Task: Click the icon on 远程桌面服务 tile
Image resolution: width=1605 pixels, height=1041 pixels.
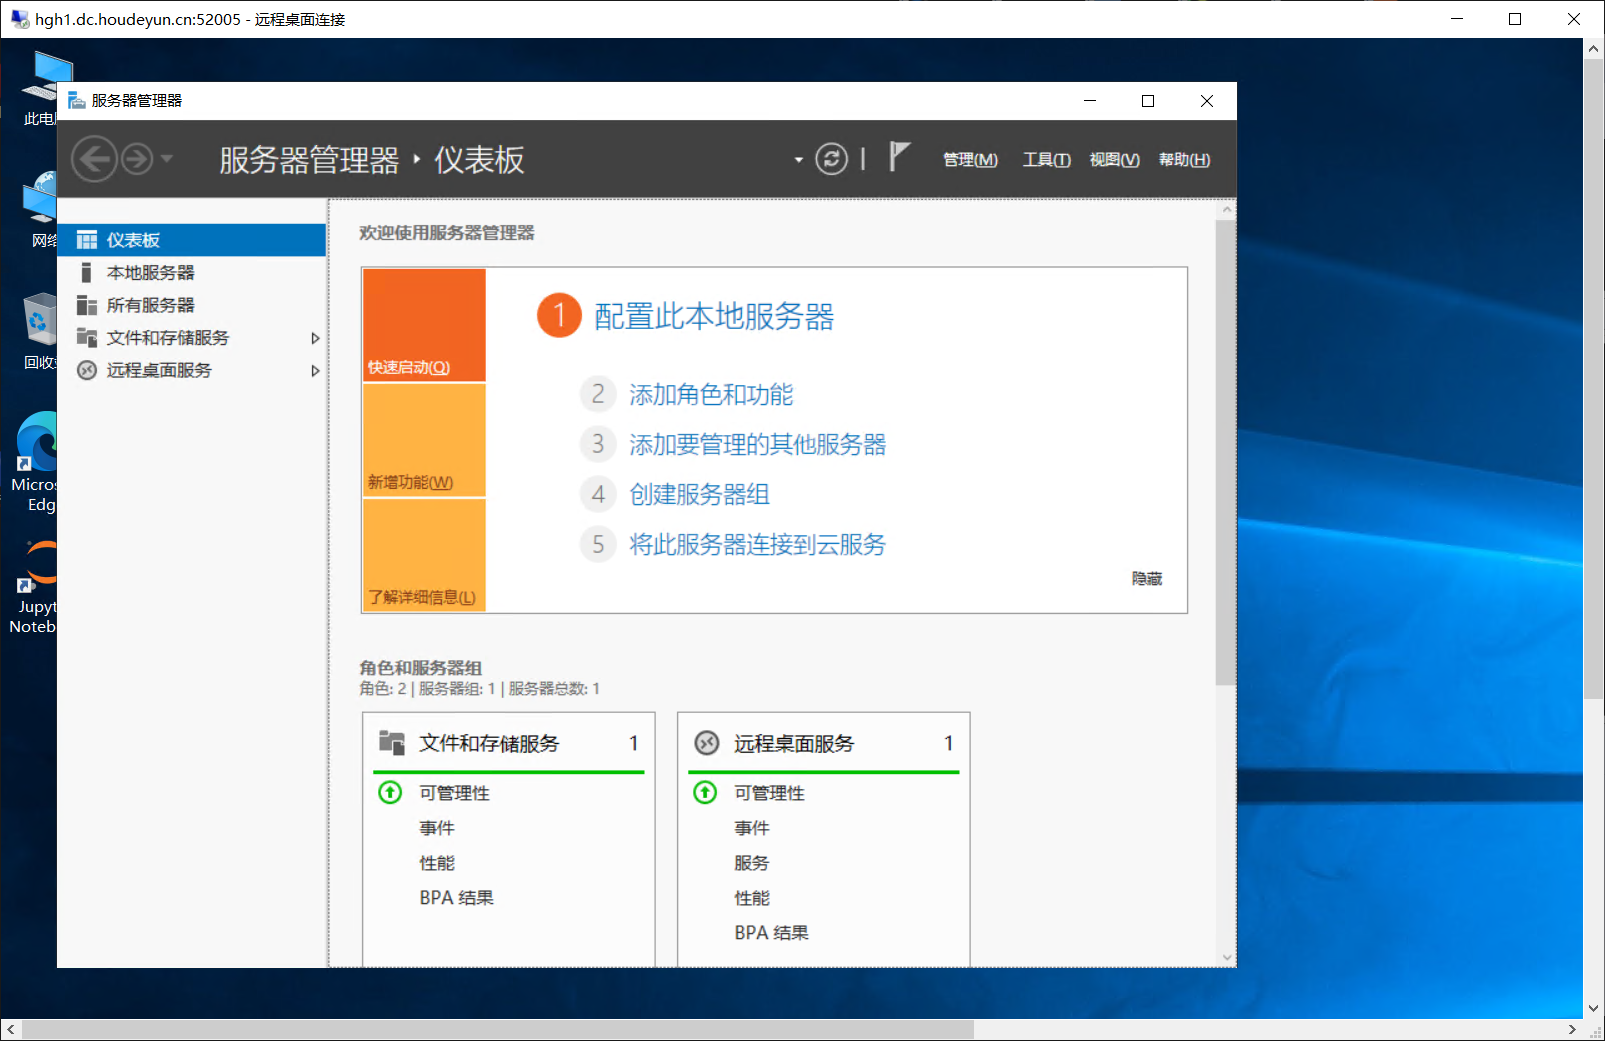Action: click(707, 743)
